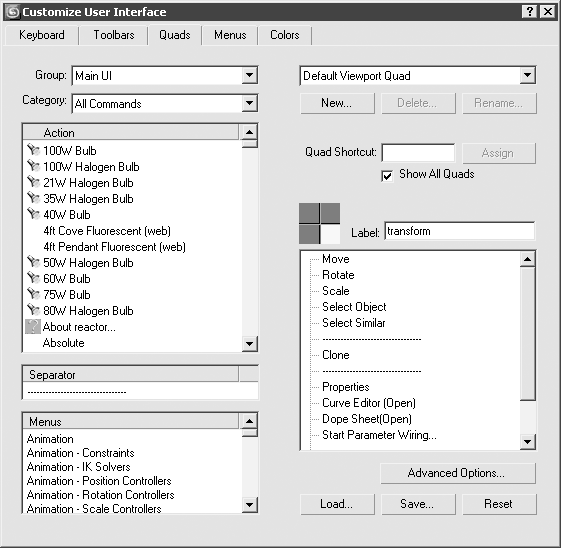561x548 pixels.
Task: Click the help question mark button
Action: click(530, 12)
